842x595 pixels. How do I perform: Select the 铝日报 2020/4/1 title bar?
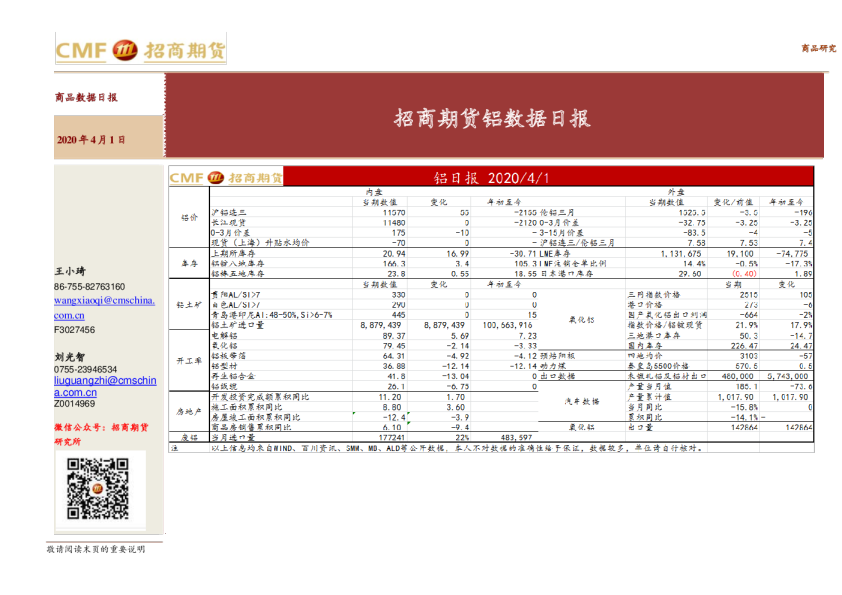(x=495, y=173)
